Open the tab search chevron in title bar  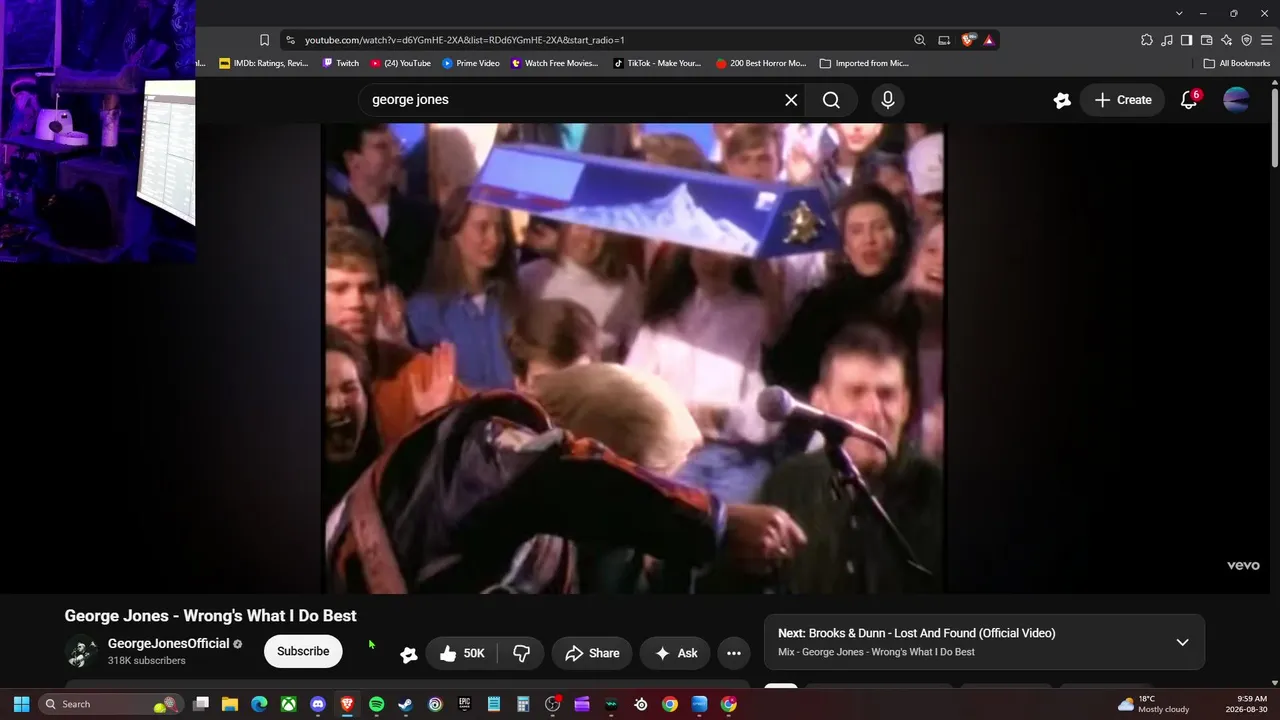[1180, 13]
